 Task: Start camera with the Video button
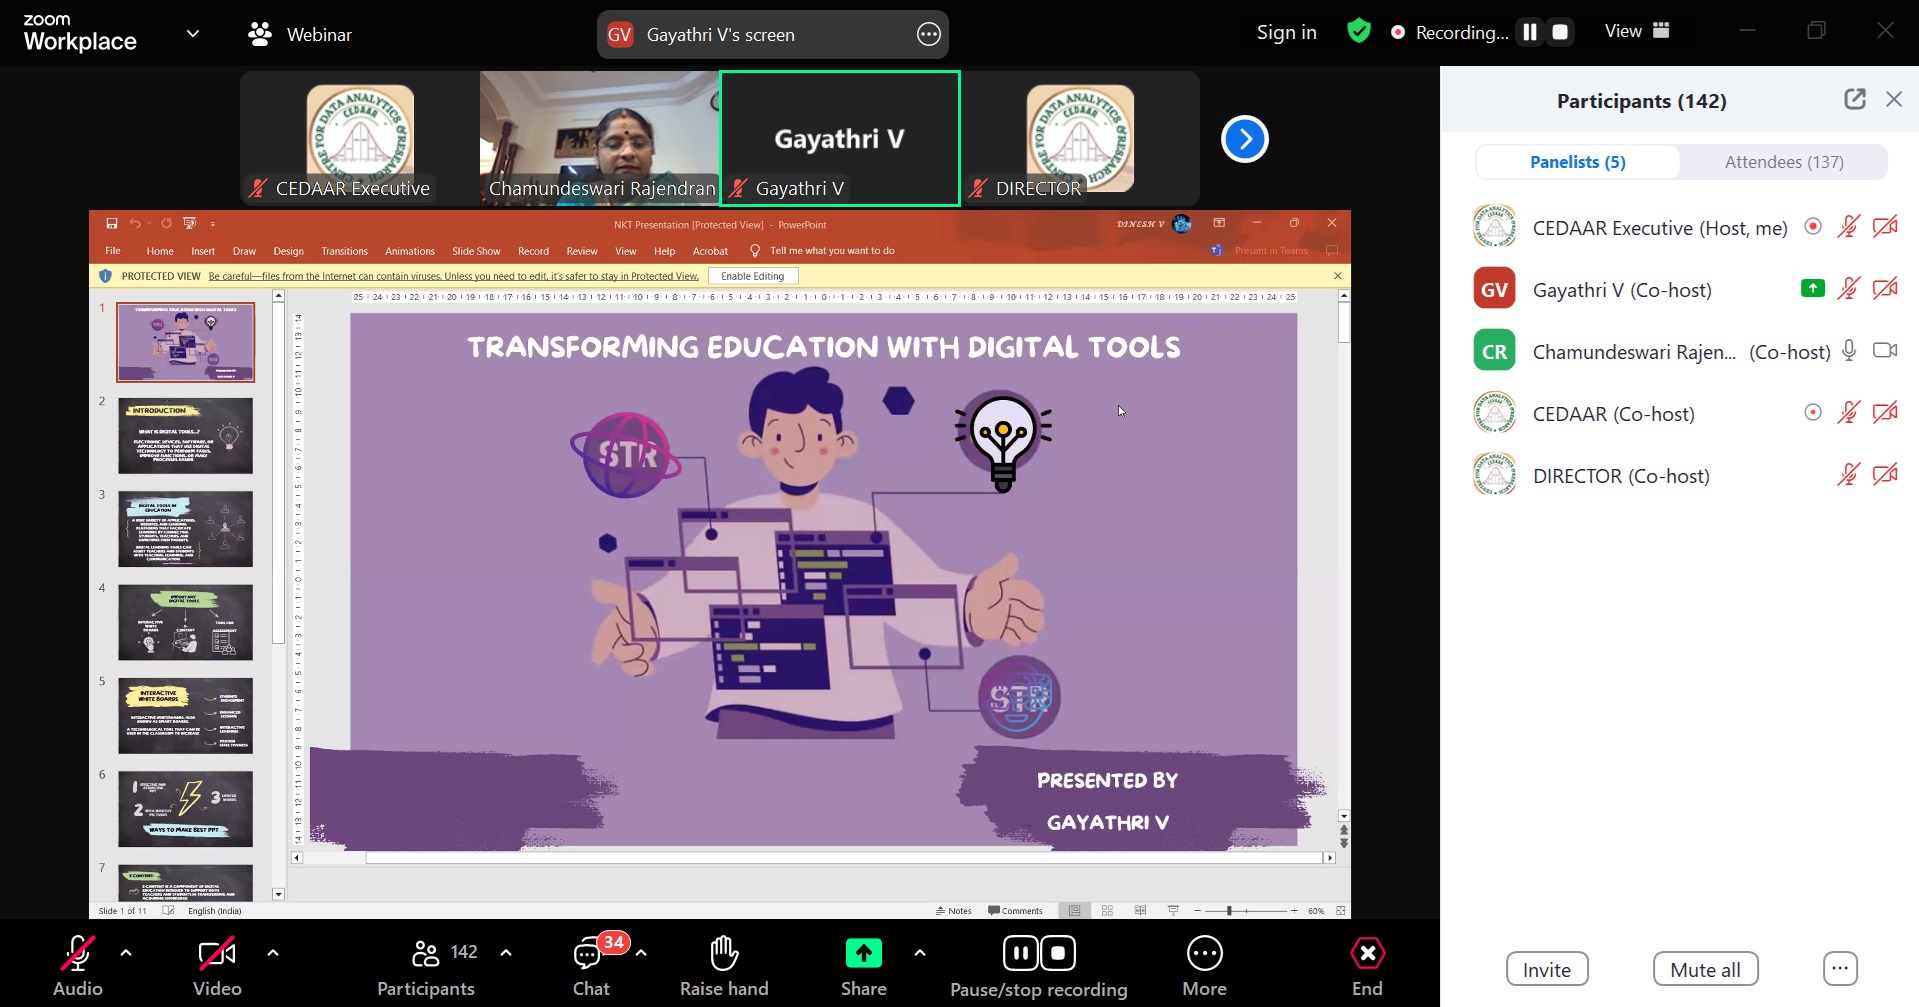click(x=217, y=955)
